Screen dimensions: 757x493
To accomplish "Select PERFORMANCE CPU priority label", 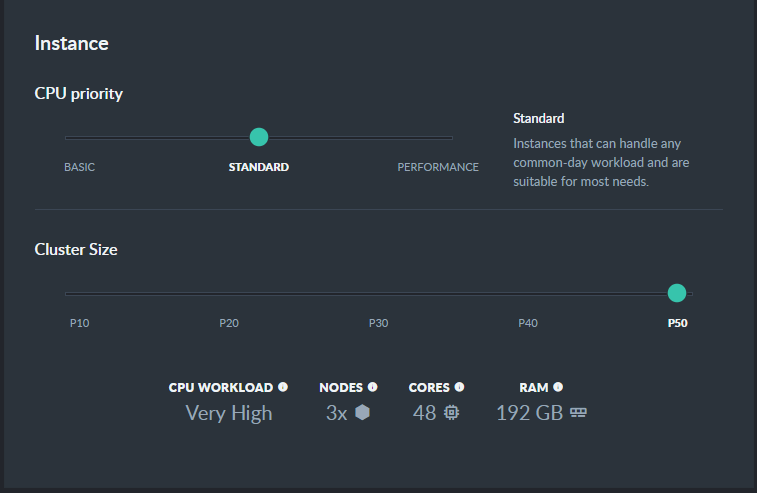I will [438, 167].
